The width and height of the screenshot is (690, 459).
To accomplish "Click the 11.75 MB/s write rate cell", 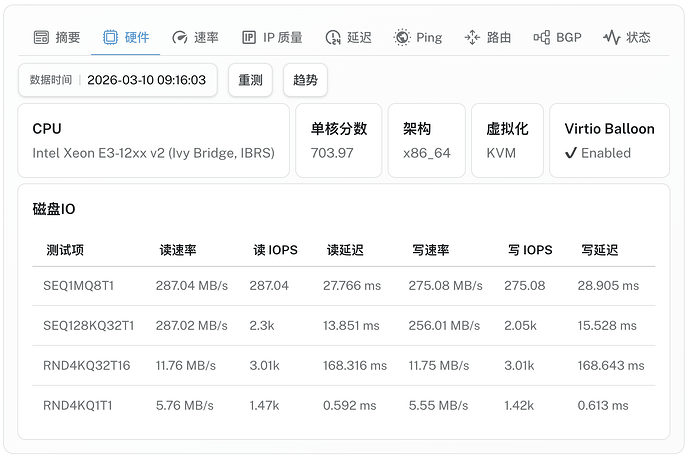I will (439, 366).
